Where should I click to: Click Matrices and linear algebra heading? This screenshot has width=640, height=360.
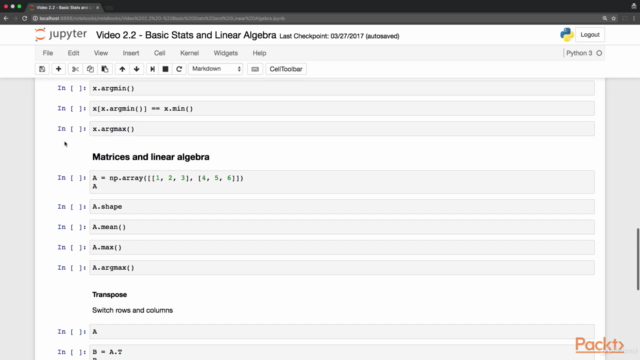pyautogui.click(x=151, y=157)
